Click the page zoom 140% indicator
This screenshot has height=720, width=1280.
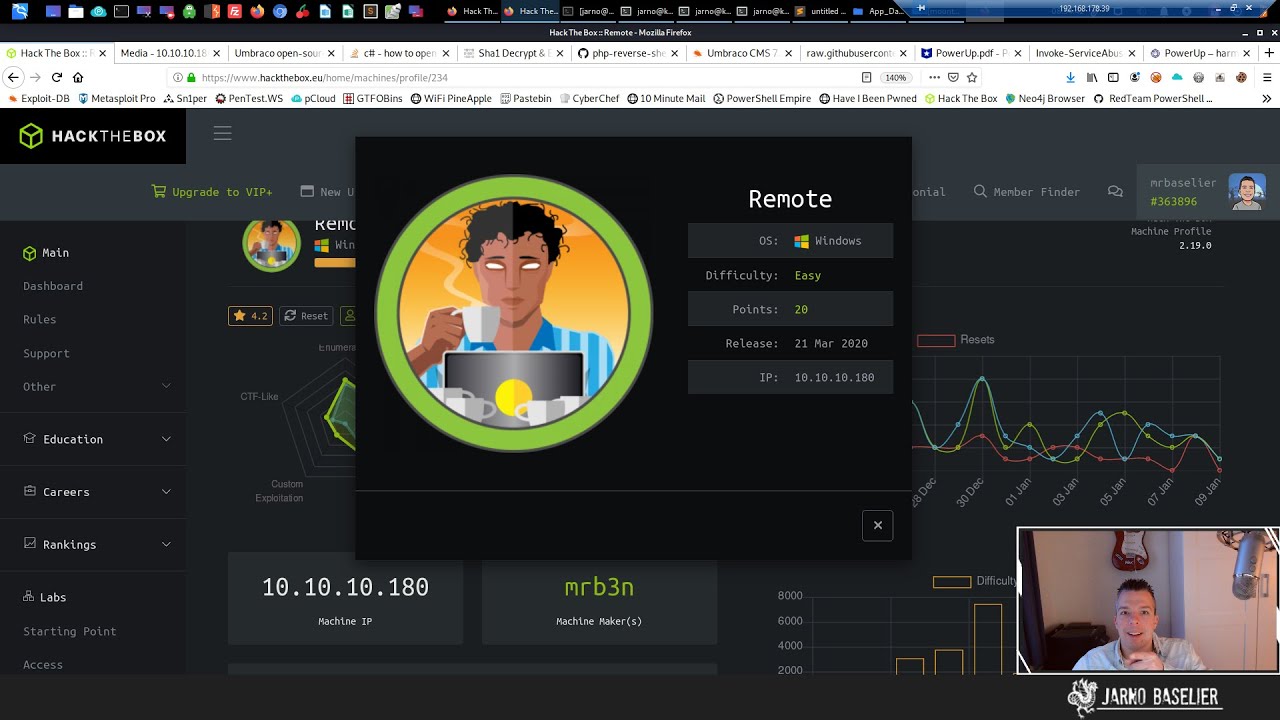(895, 77)
